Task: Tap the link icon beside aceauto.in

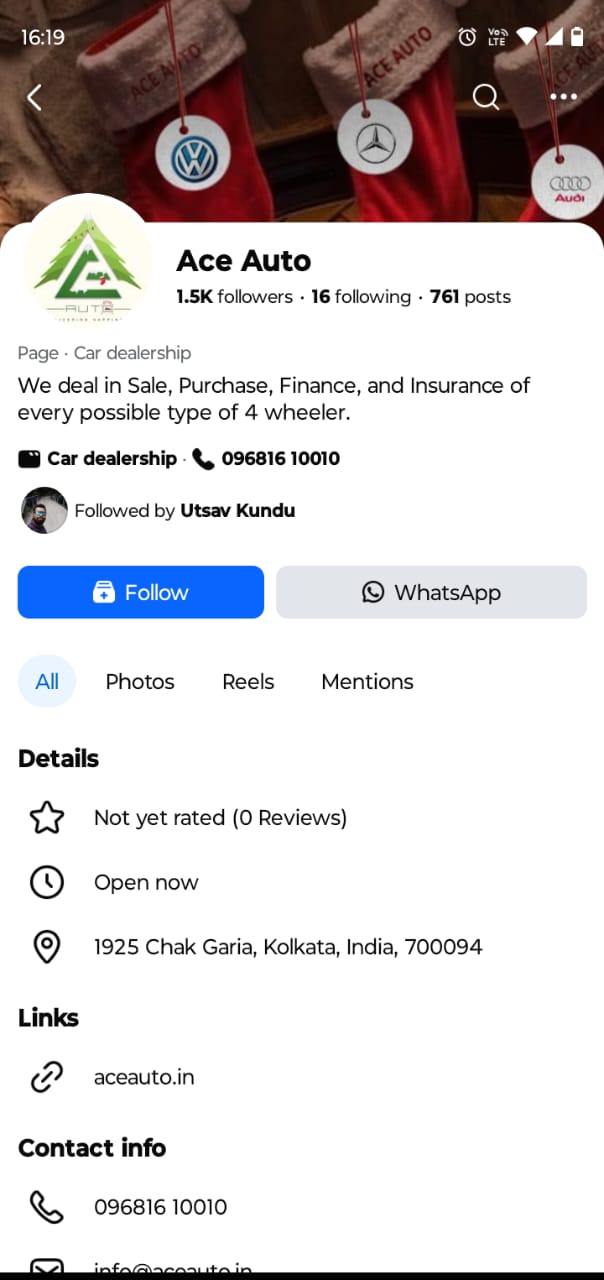Action: 47,1077
